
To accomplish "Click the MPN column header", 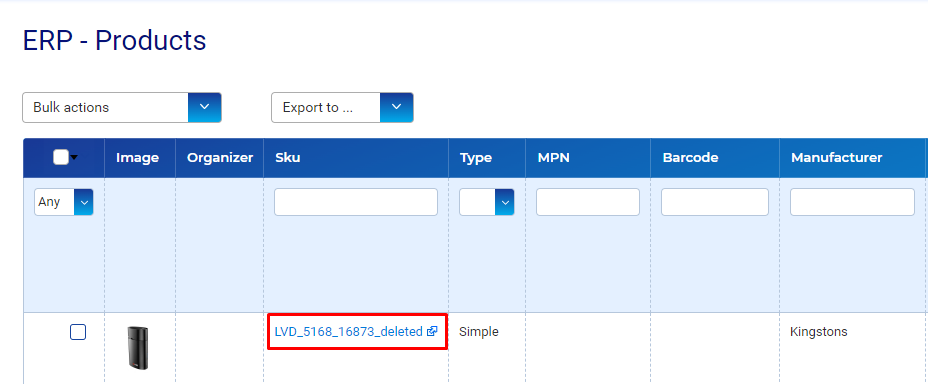I will (x=553, y=157).
